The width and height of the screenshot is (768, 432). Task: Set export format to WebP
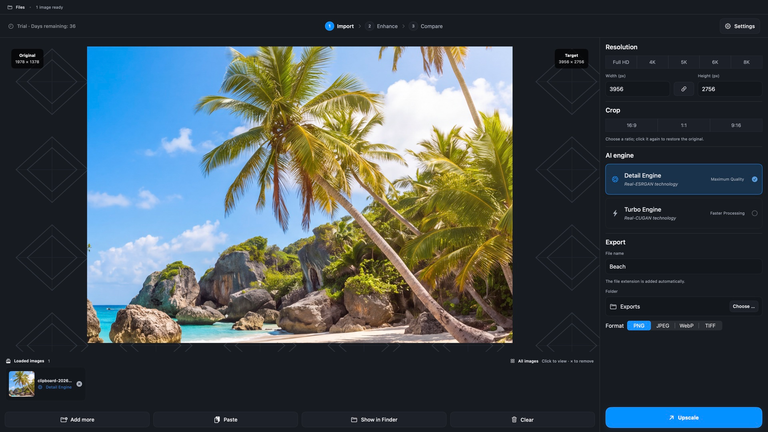686,326
